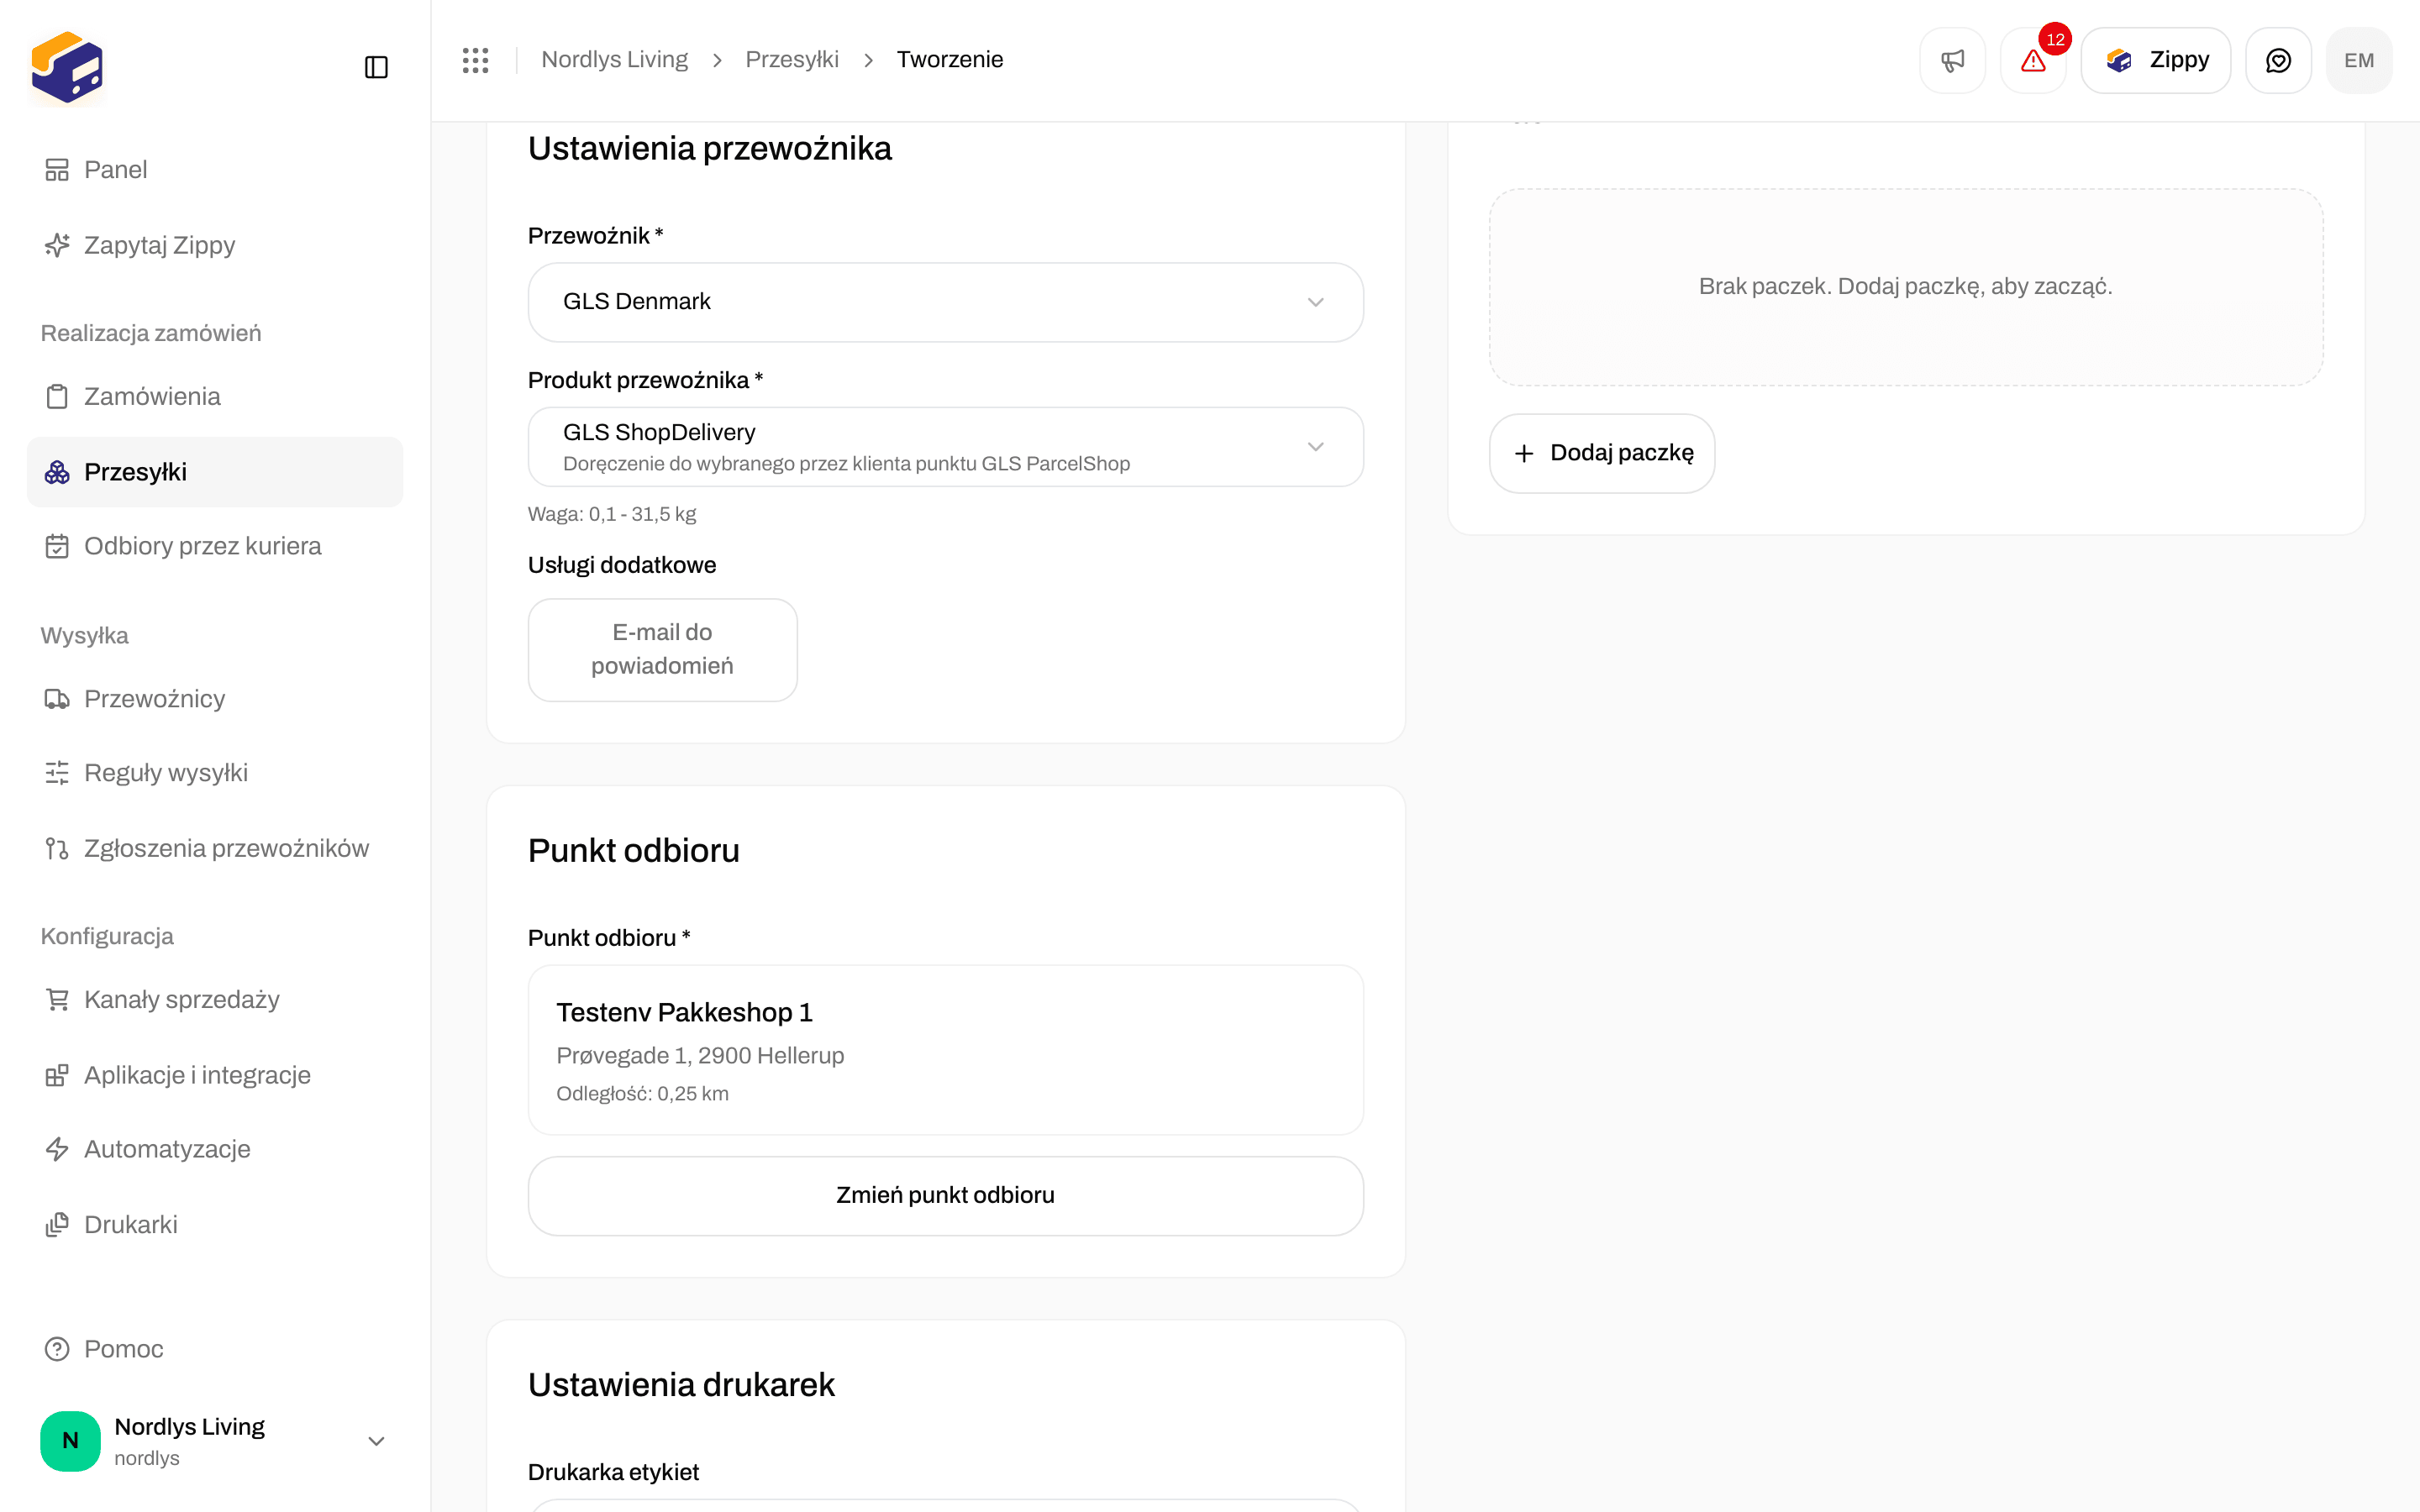This screenshot has height=1512, width=2420.
Task: View alerts via the warning triangle icon
Action: coord(2033,60)
